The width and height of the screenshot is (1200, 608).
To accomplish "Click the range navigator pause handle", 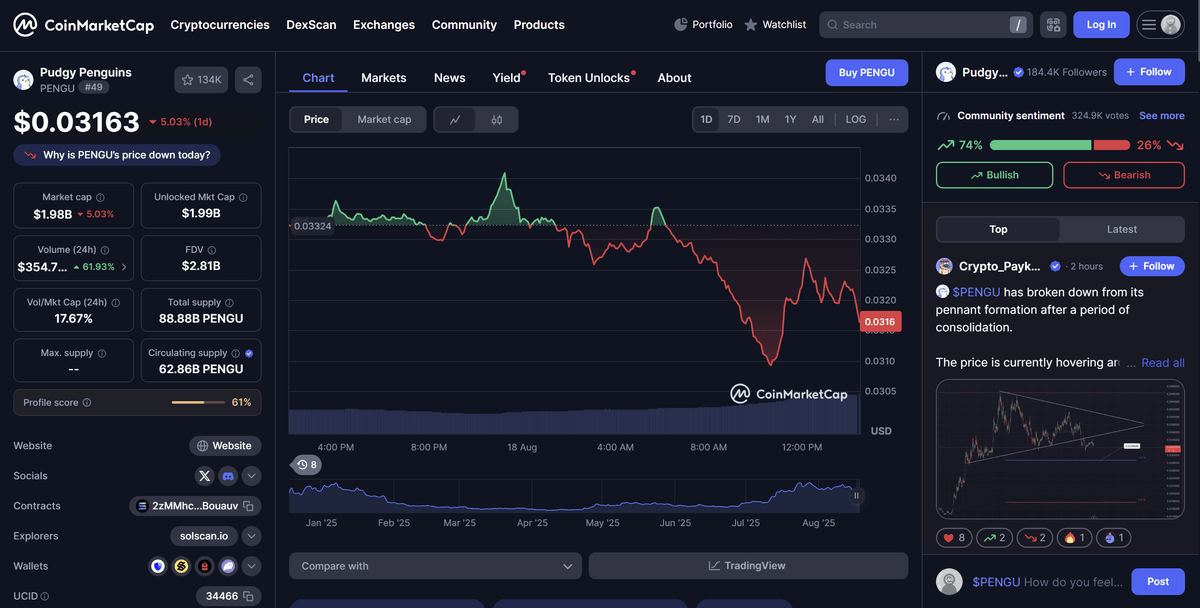I will (856, 495).
